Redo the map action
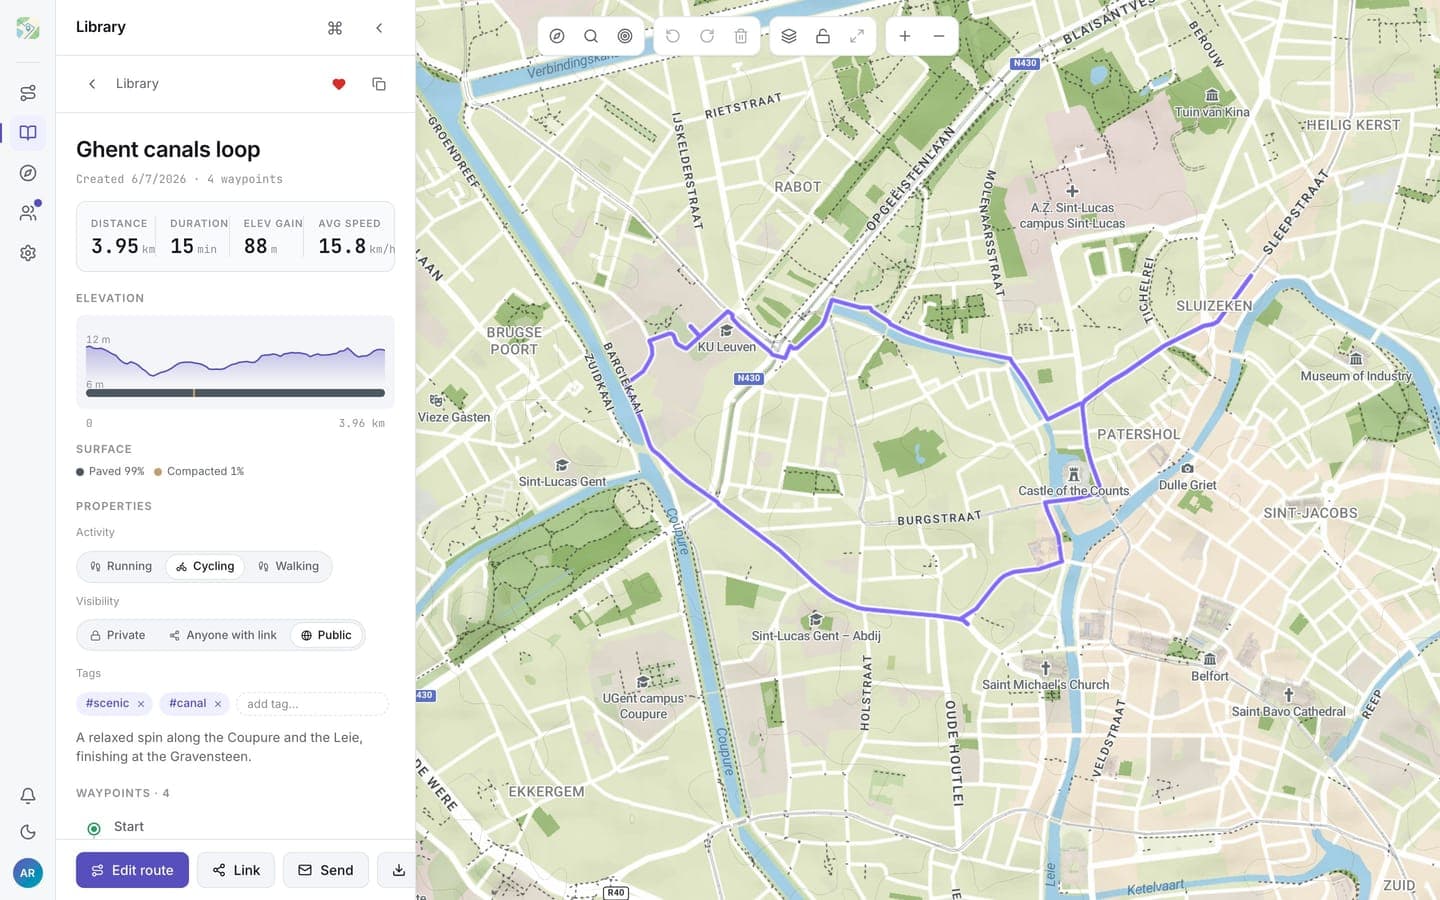The height and width of the screenshot is (900, 1440). pos(707,36)
